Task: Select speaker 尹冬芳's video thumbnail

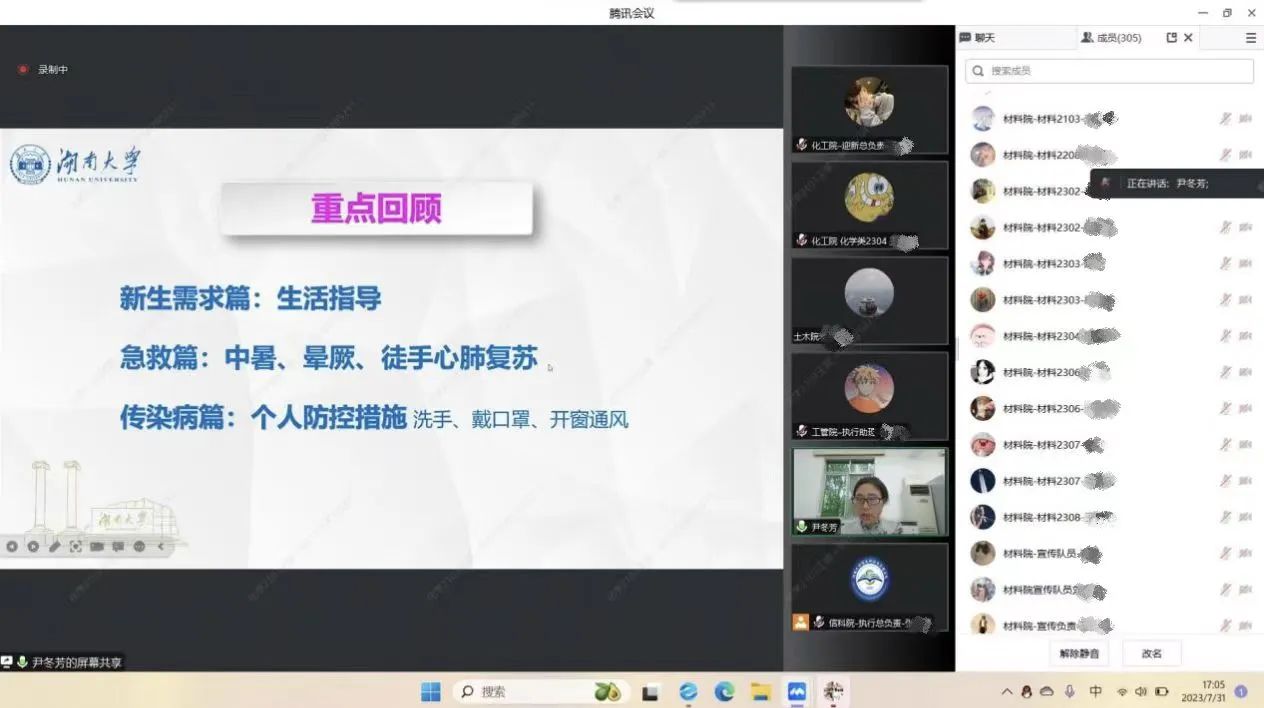Action: pyautogui.click(x=869, y=492)
